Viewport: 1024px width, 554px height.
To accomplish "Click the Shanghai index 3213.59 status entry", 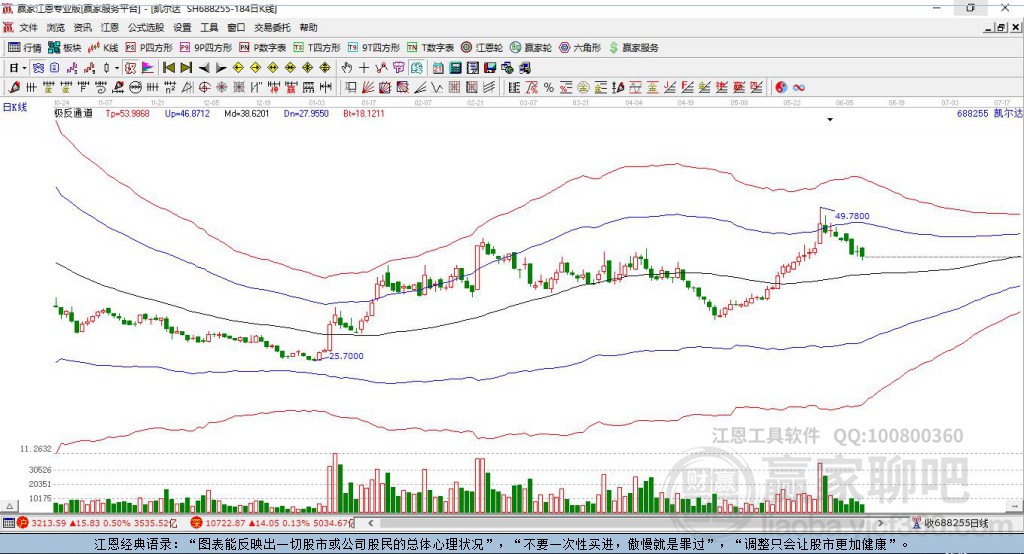I will coord(98,523).
